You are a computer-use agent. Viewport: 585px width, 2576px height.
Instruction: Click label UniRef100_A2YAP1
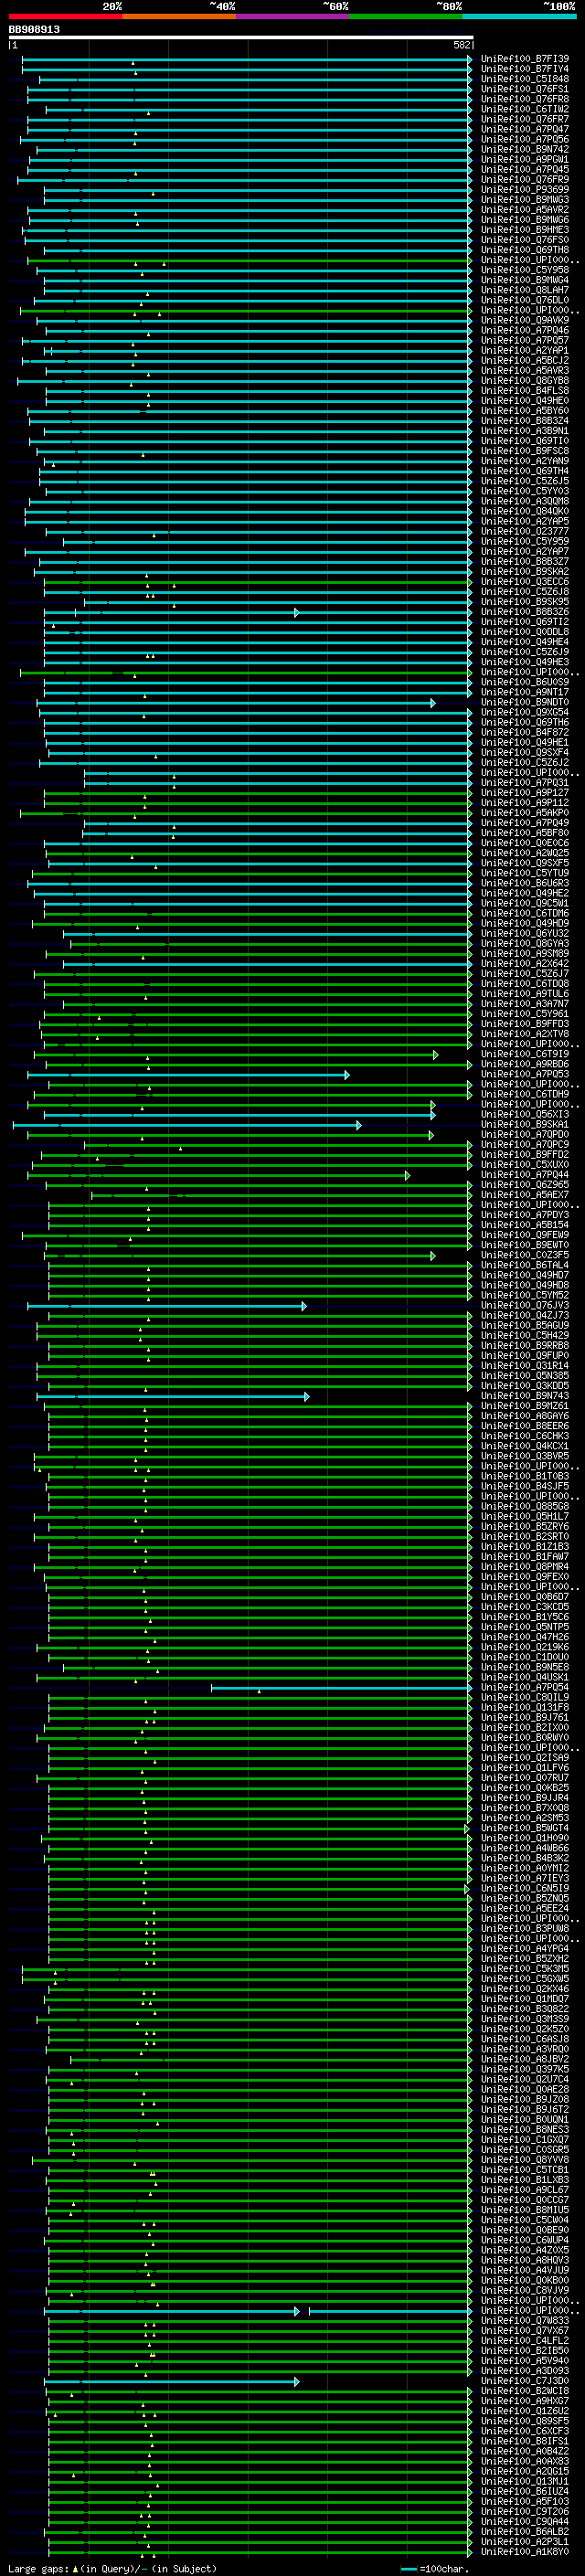(x=525, y=350)
